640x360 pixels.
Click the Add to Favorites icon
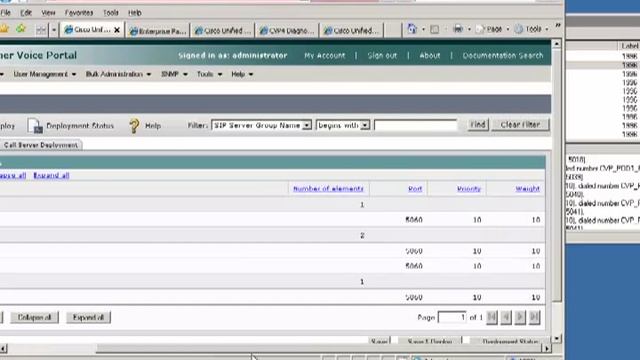click(21, 29)
